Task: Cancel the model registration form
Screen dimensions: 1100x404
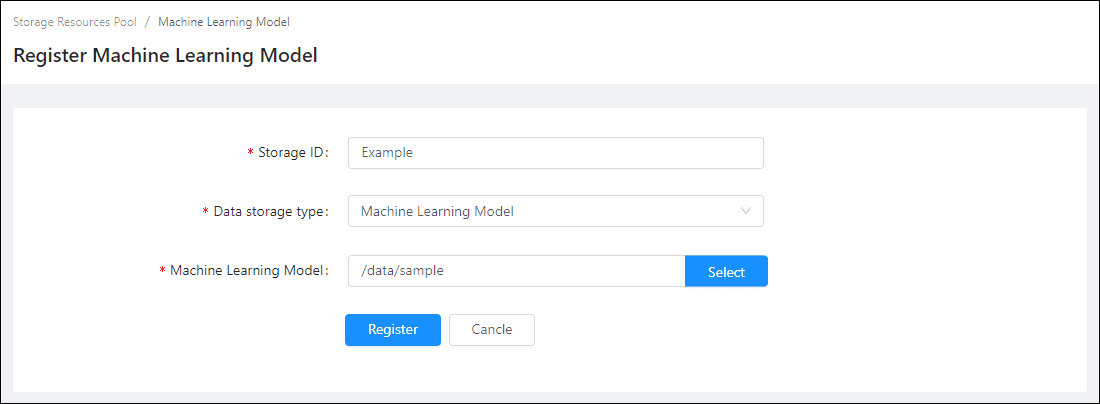Action: [x=491, y=330]
